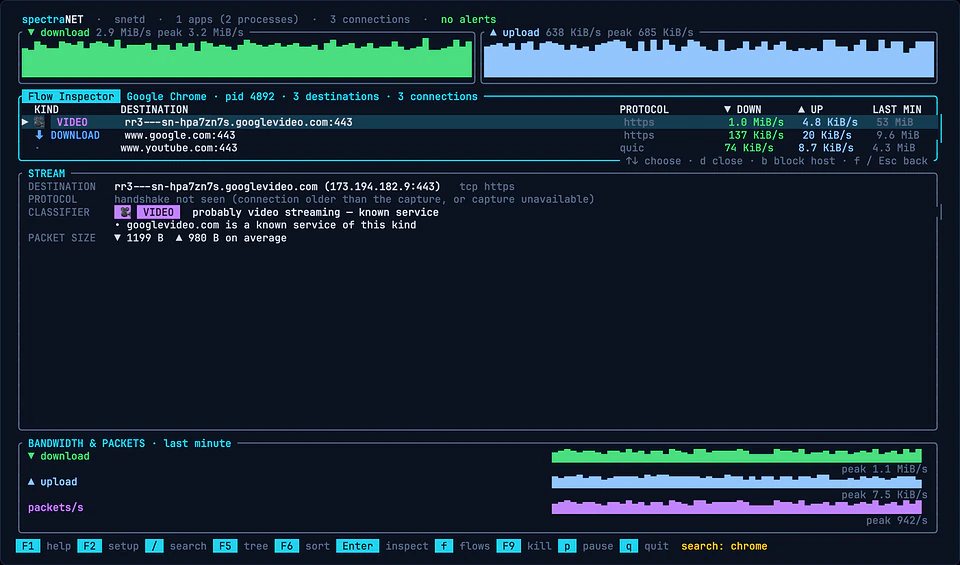Image resolution: width=960 pixels, height=565 pixels.
Task: Select the www.youtube.com:443 quic row
Action: click(x=479, y=148)
